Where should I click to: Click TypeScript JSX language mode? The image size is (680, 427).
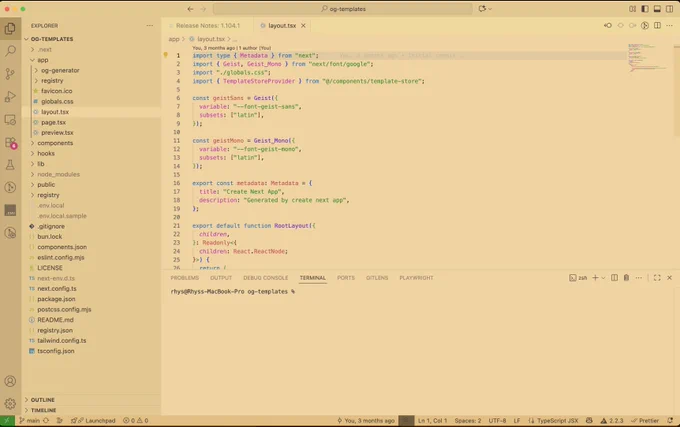[x=557, y=420]
